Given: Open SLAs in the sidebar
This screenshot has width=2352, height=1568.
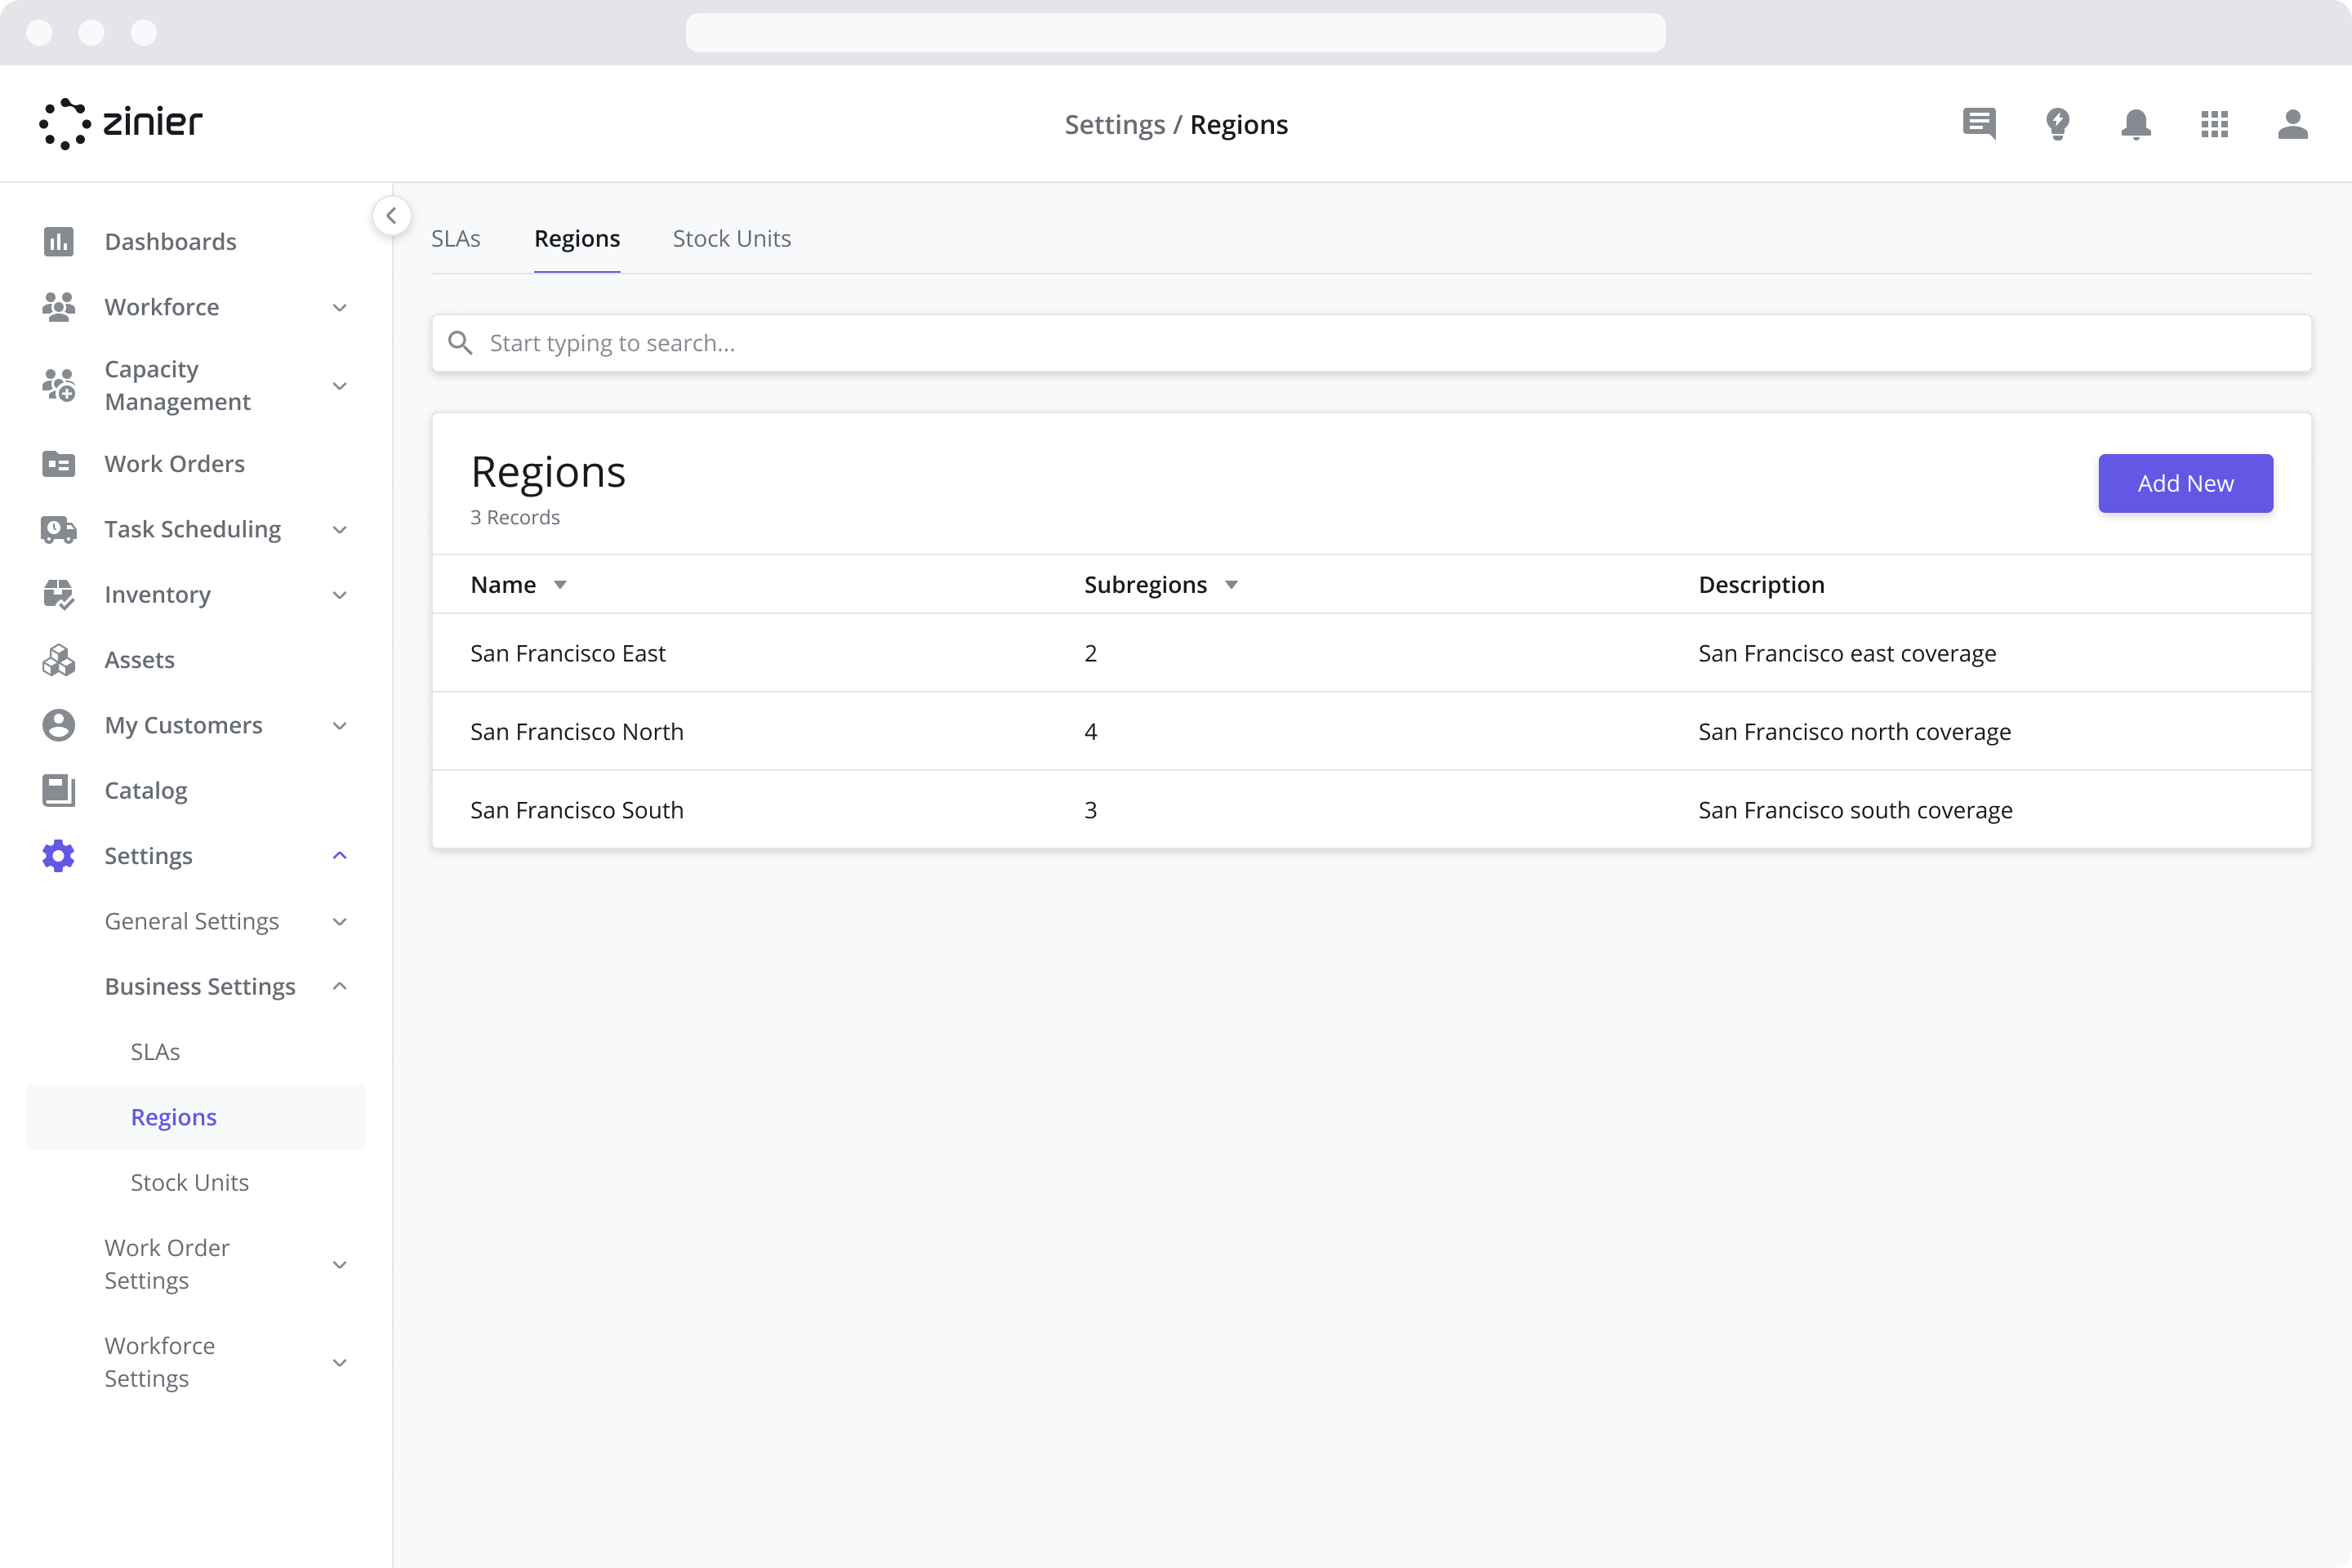Looking at the screenshot, I should tap(155, 1052).
